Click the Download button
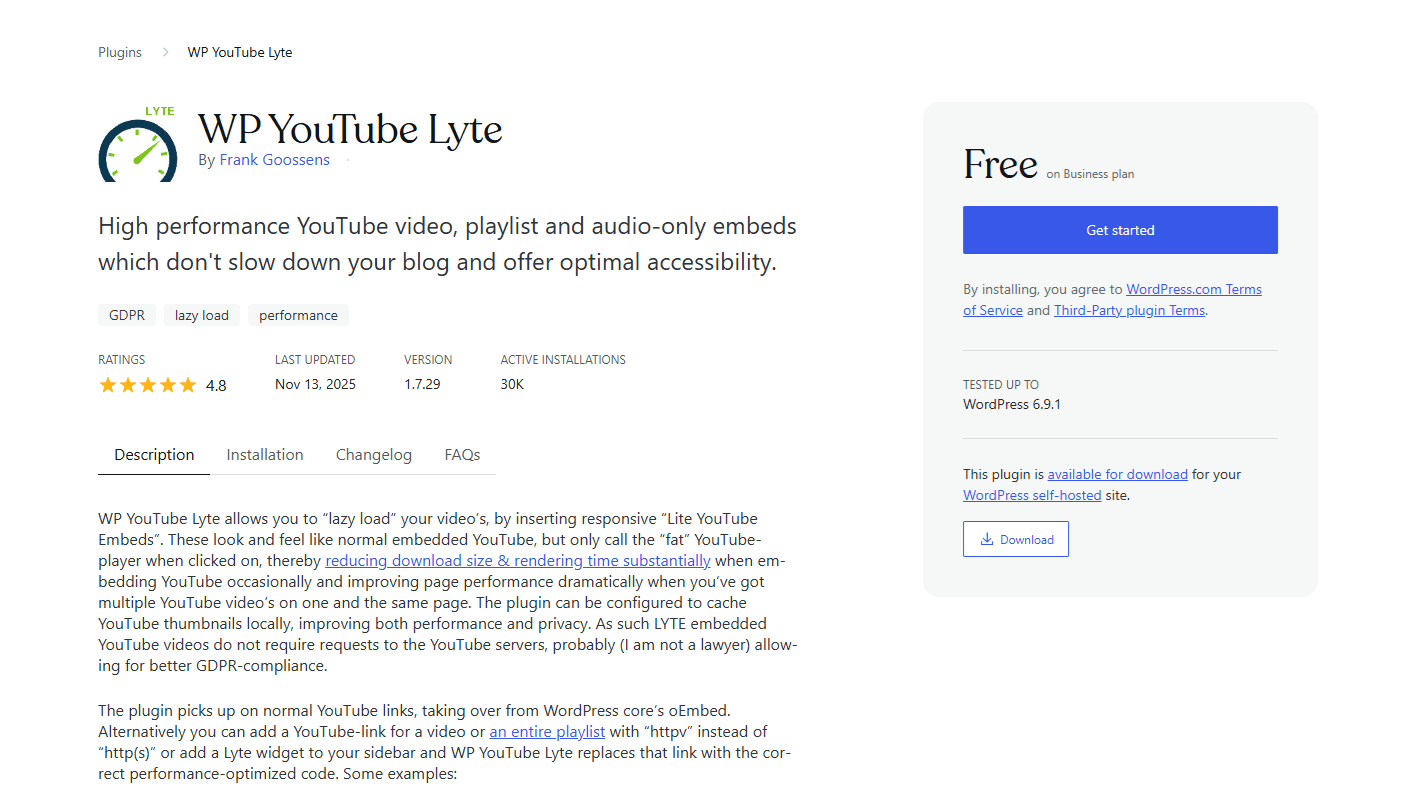 point(1015,538)
